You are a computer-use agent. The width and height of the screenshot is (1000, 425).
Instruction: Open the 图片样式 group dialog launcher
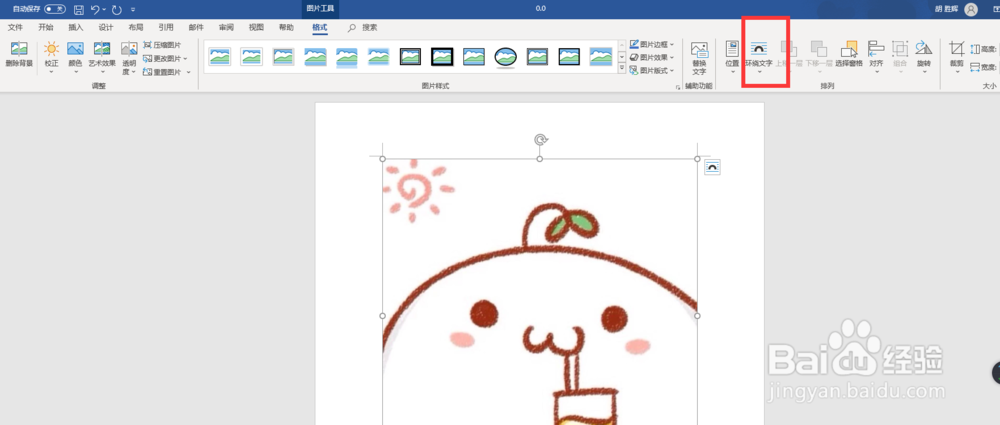point(678,86)
